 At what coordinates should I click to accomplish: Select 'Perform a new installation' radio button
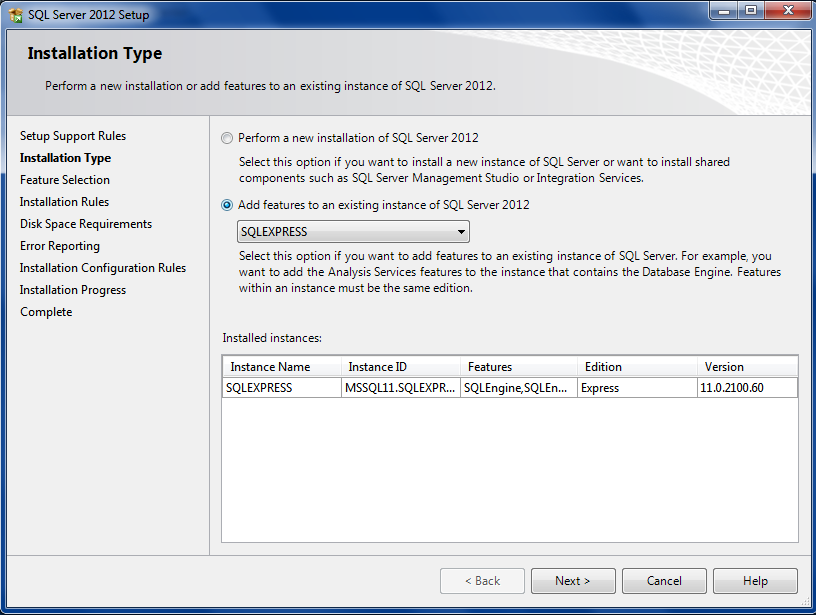click(227, 138)
